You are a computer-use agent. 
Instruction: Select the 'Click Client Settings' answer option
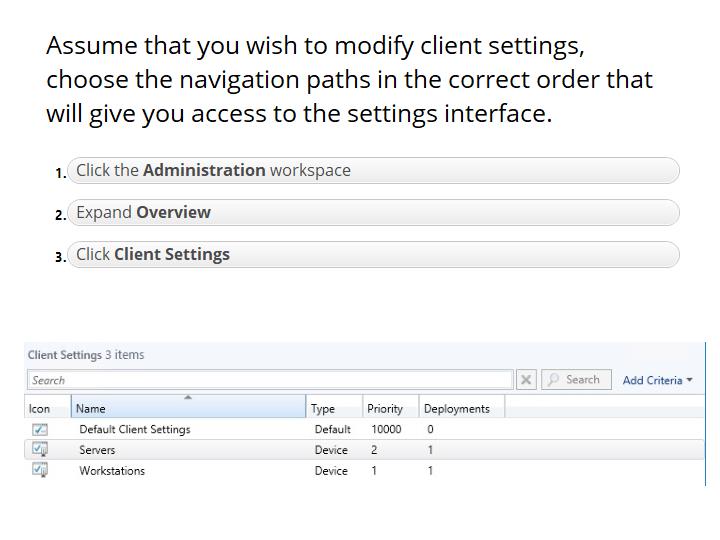373,254
